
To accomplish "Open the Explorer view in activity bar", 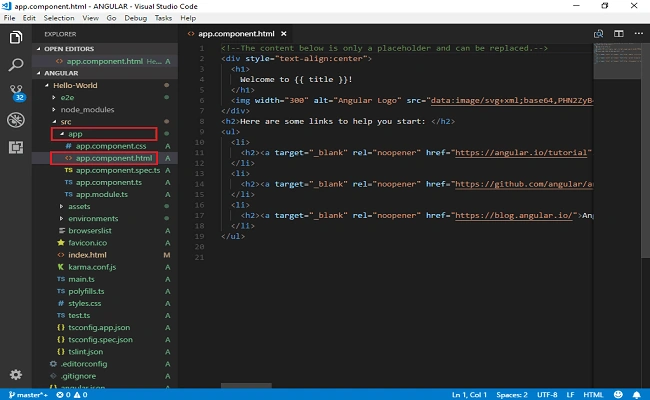I will (x=16, y=38).
